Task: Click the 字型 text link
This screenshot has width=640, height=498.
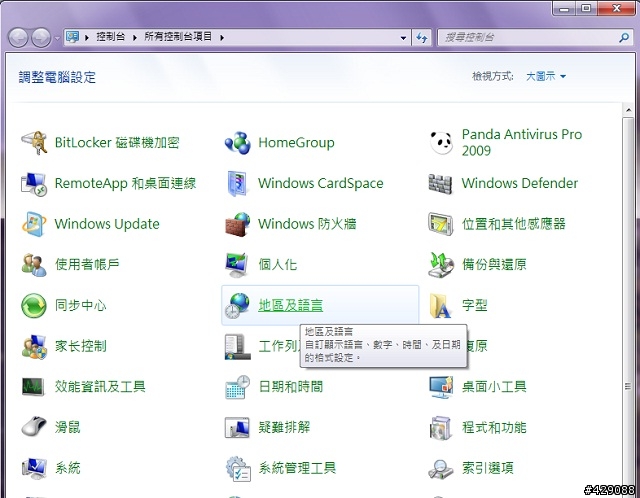Action: tap(474, 305)
